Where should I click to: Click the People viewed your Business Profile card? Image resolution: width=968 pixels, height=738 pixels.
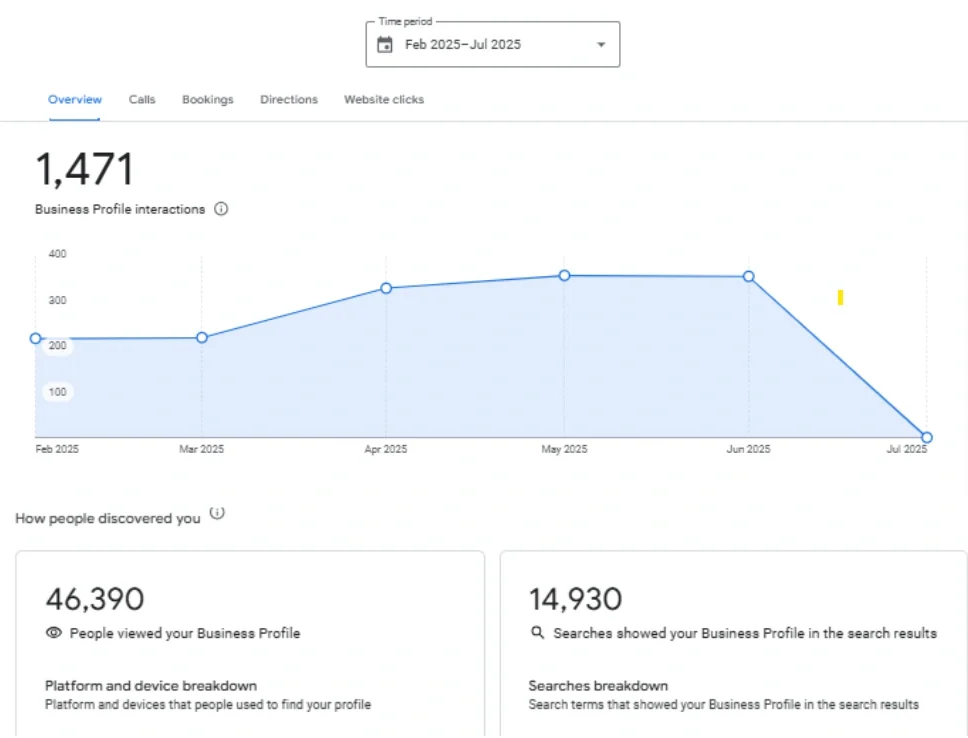point(251,640)
